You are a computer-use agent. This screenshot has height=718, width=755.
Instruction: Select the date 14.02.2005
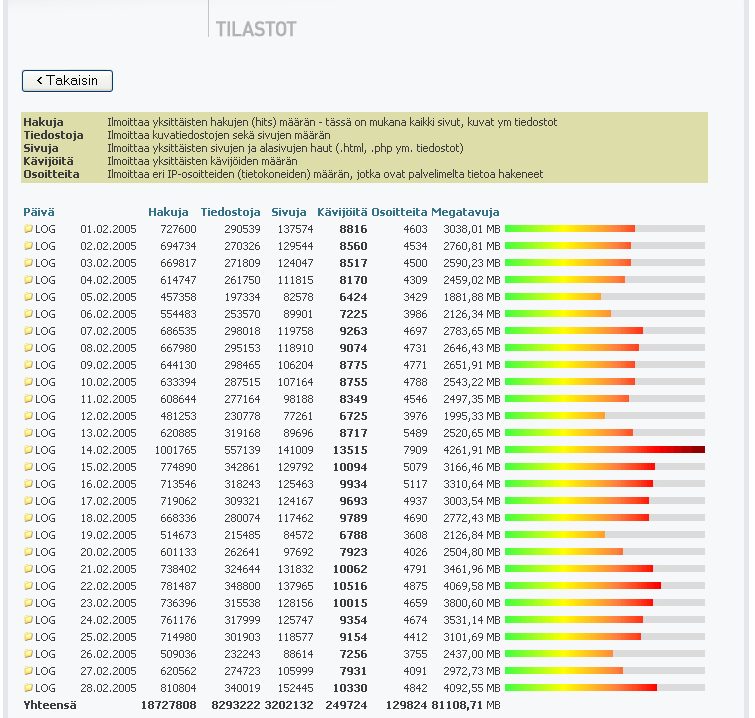(x=108, y=450)
